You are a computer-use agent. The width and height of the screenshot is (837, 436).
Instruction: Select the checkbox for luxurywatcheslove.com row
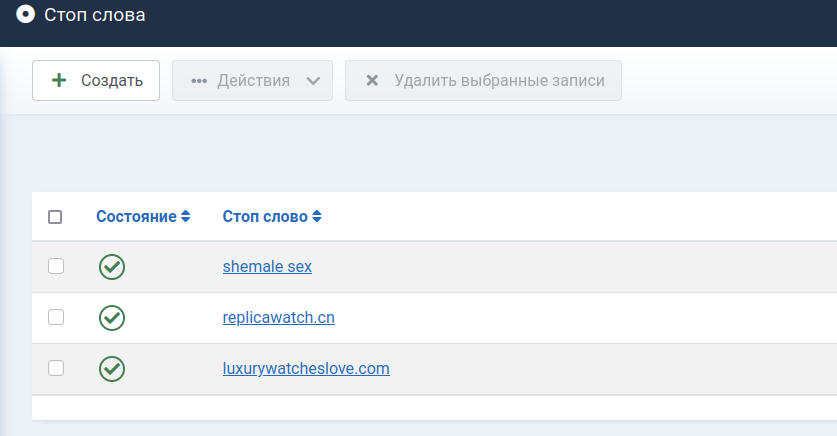point(56,368)
